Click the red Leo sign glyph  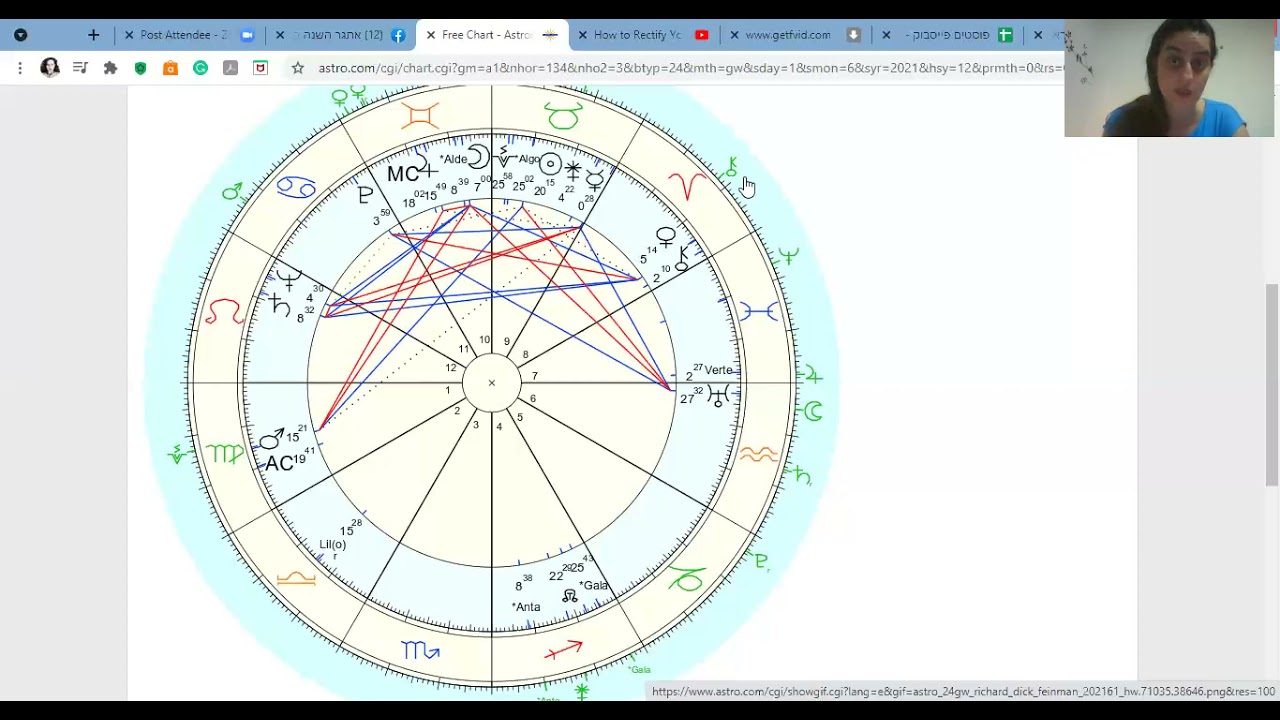pyautogui.click(x=224, y=312)
